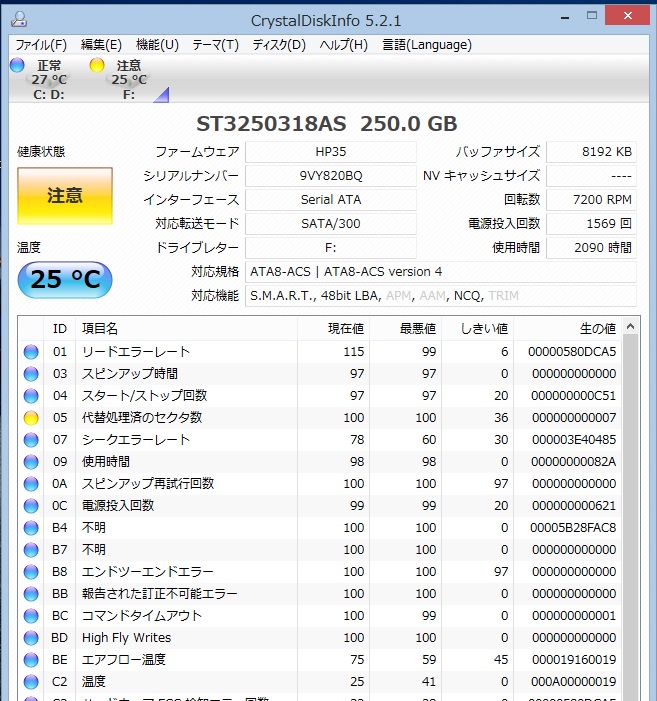
Task: Click the 現在値 column header
Action: pyautogui.click(x=333, y=329)
